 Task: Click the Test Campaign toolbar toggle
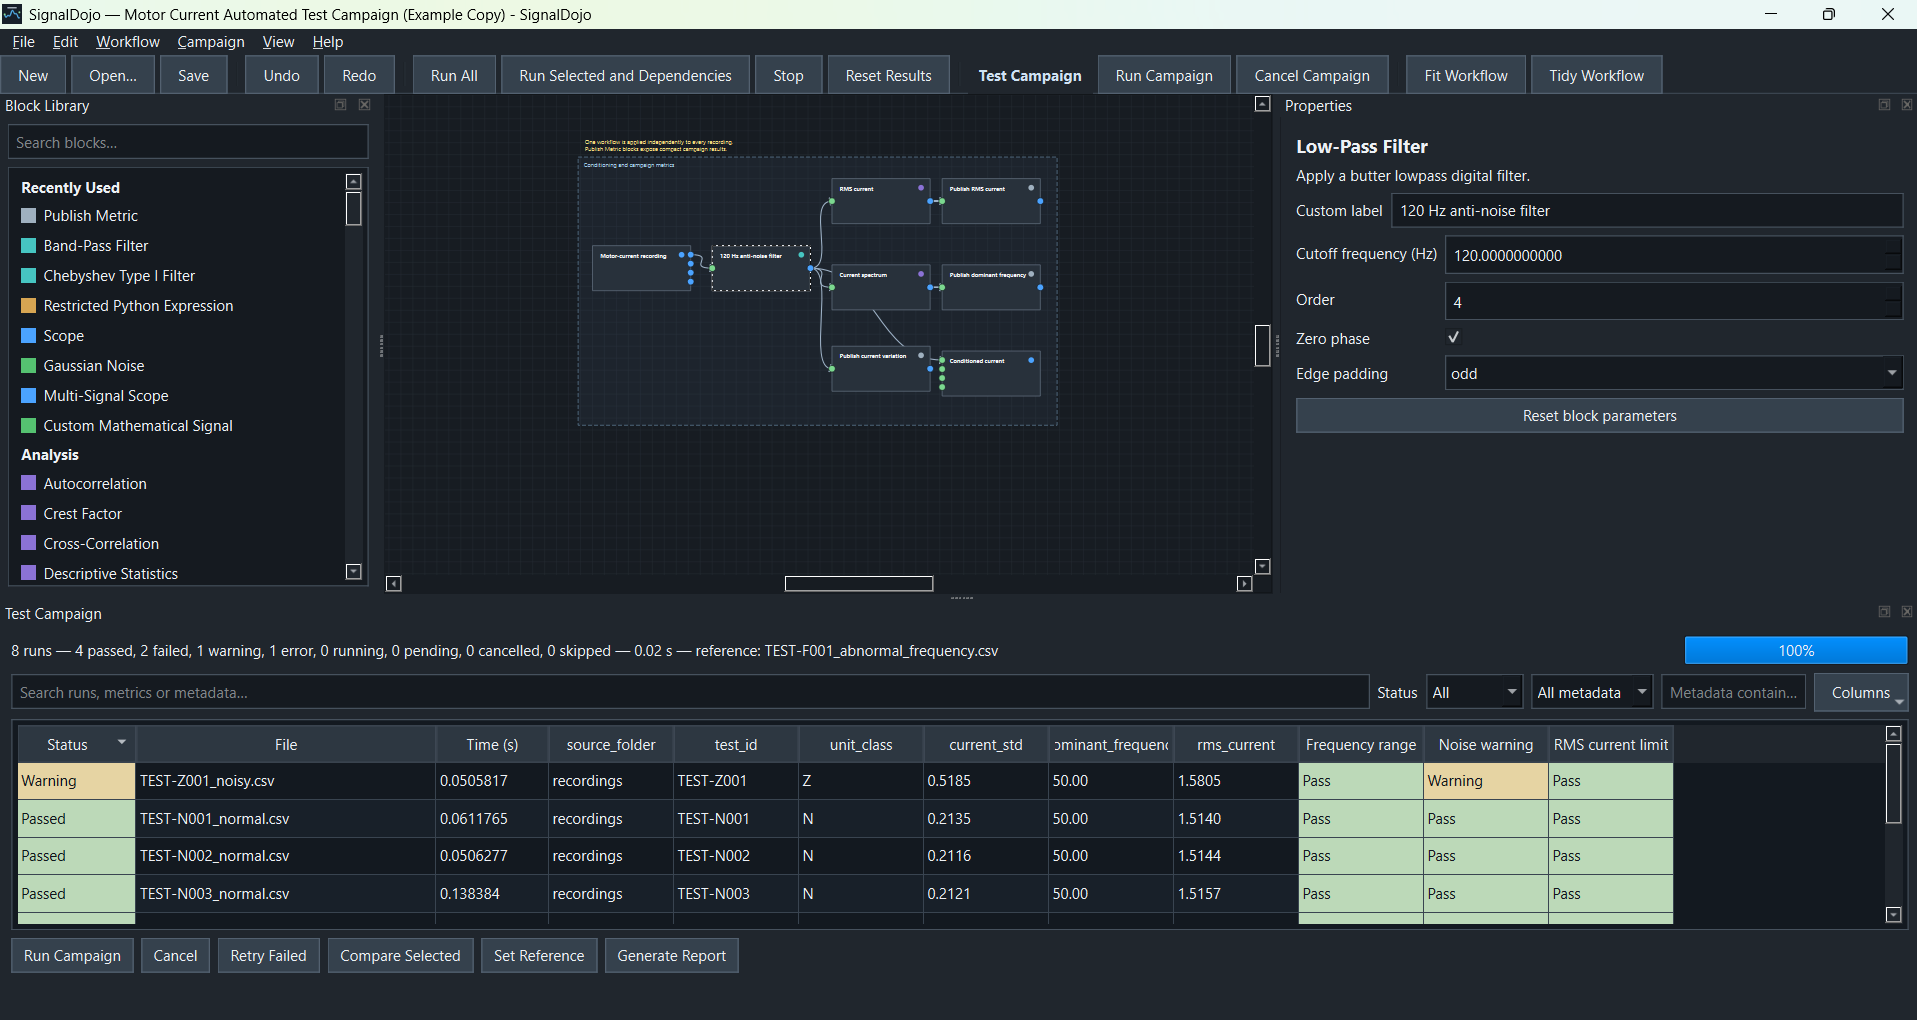coord(1030,76)
